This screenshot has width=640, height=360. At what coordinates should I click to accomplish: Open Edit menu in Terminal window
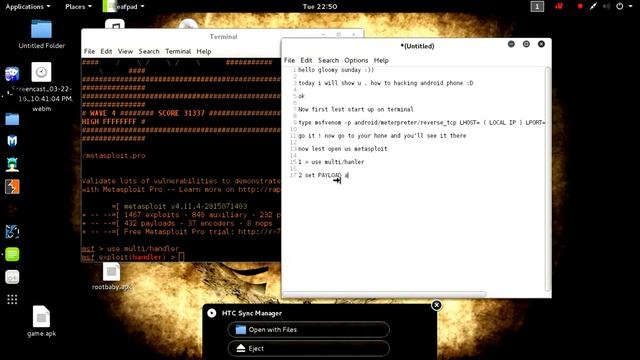pos(106,51)
